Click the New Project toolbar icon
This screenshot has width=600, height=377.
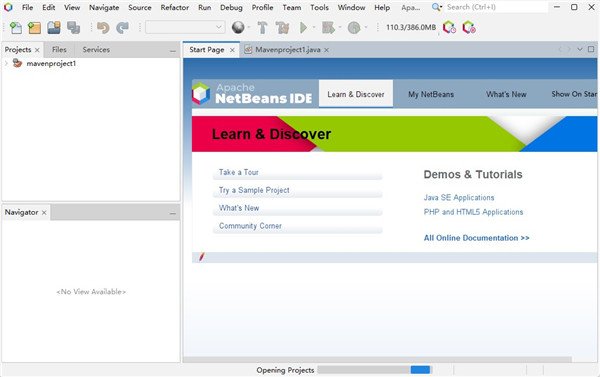click(x=34, y=28)
